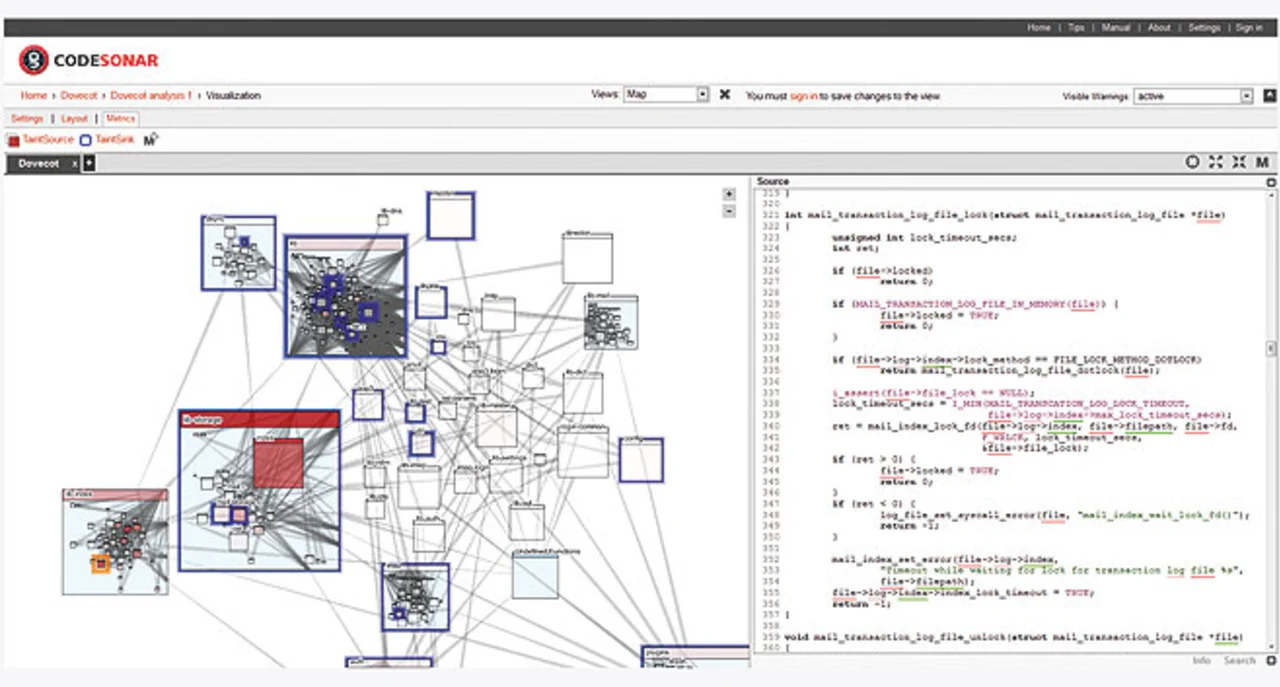The width and height of the screenshot is (1280, 687).
Task: Click the Dovecot analysis 1 breadcrumb
Action: [150, 95]
